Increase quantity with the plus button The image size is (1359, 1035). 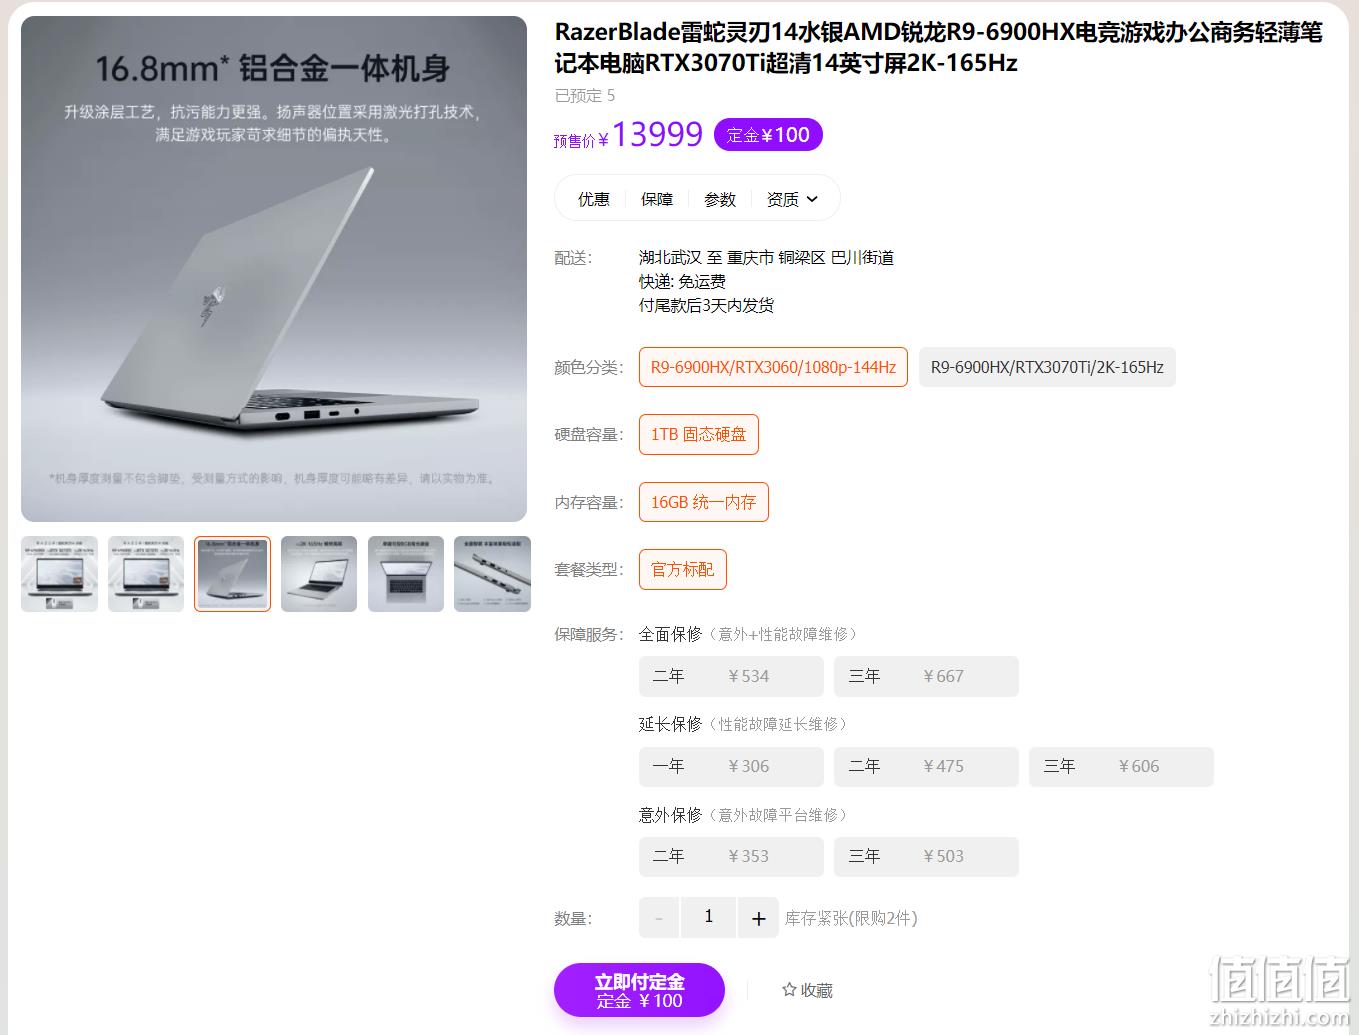click(x=758, y=918)
